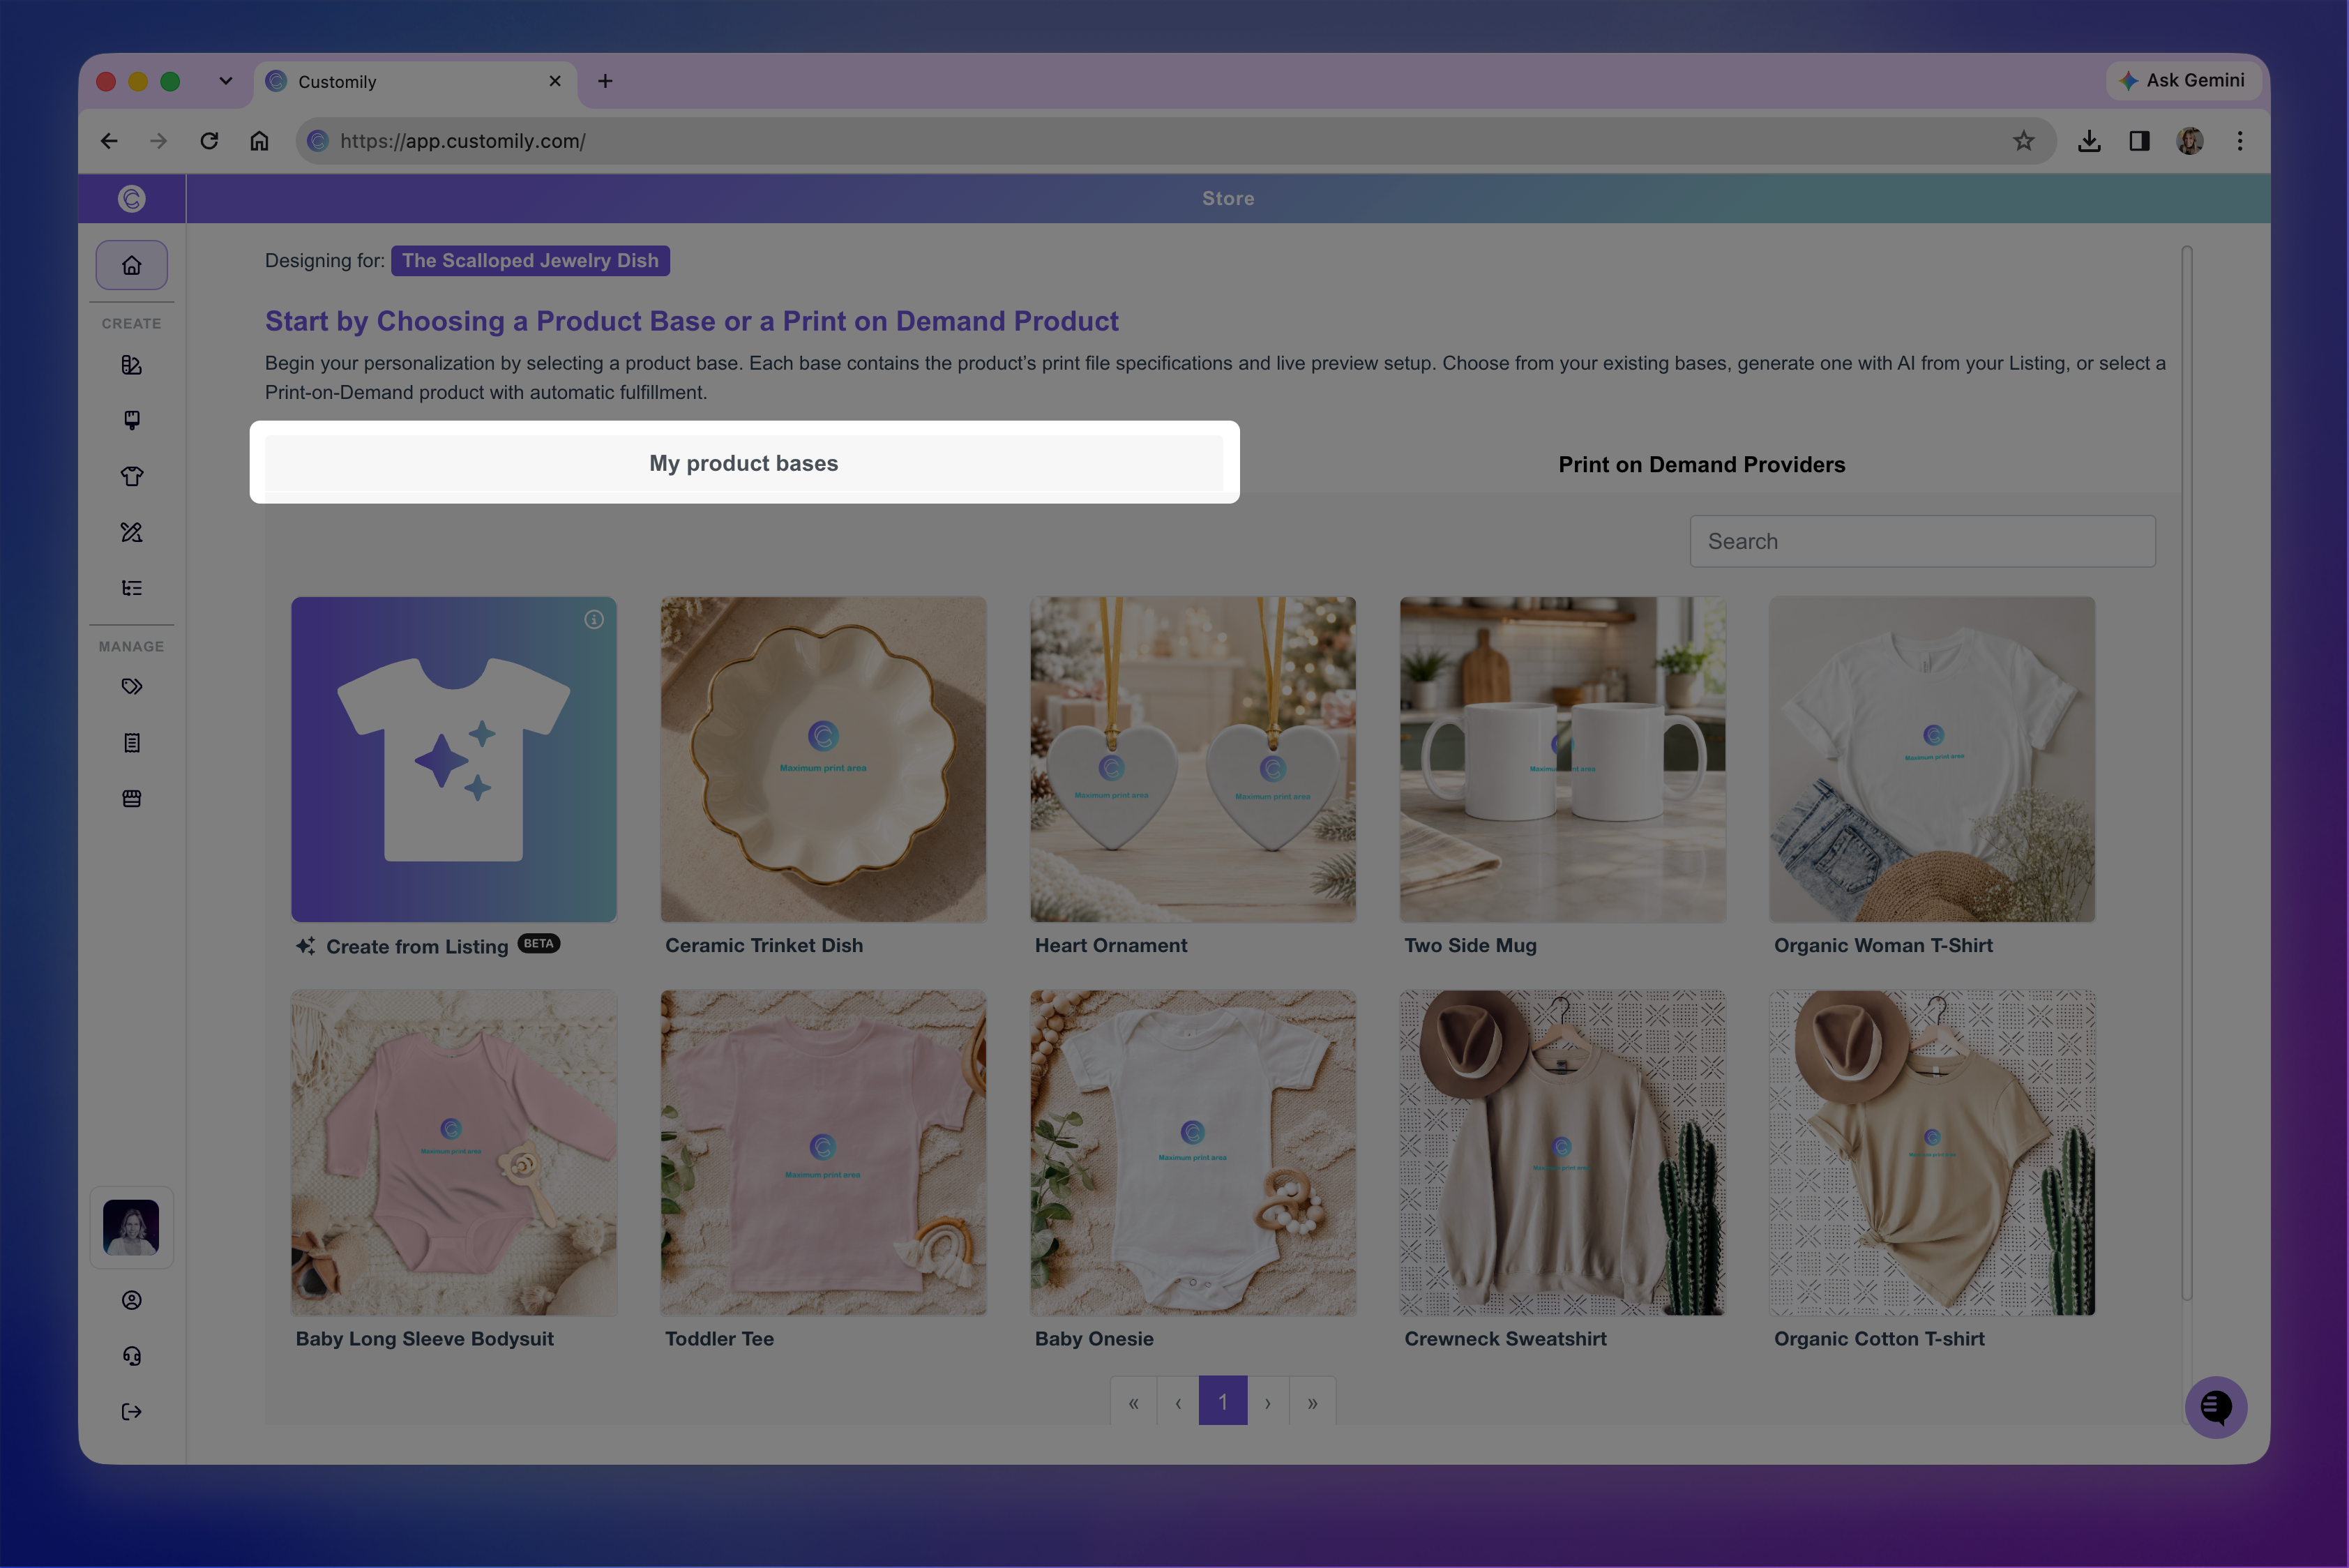Select the My product bases tab
Viewport: 2349px width, 1568px height.
point(744,463)
